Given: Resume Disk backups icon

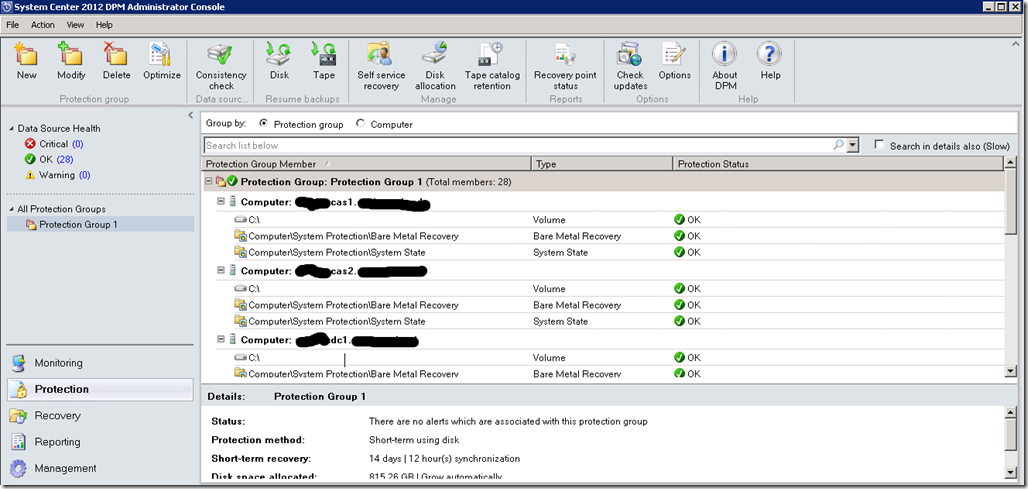Looking at the screenshot, I should point(279,55).
